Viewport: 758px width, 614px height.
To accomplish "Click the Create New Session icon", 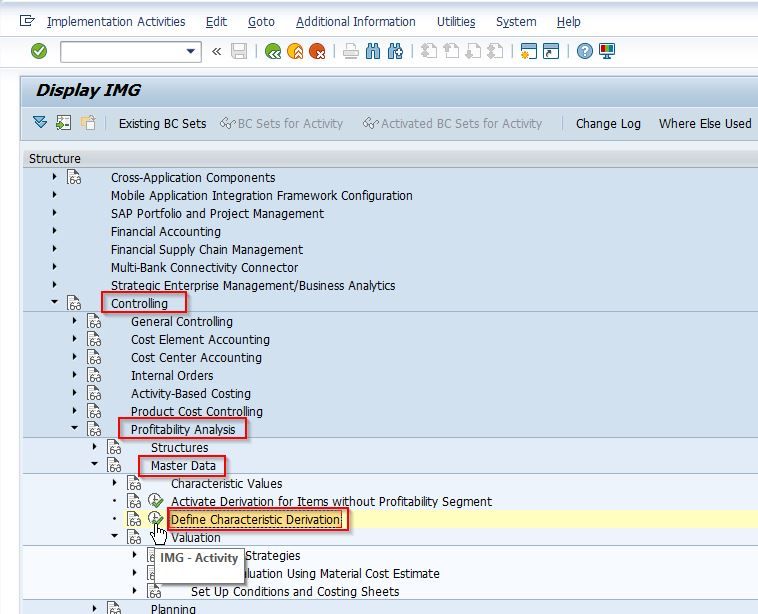I will point(528,51).
